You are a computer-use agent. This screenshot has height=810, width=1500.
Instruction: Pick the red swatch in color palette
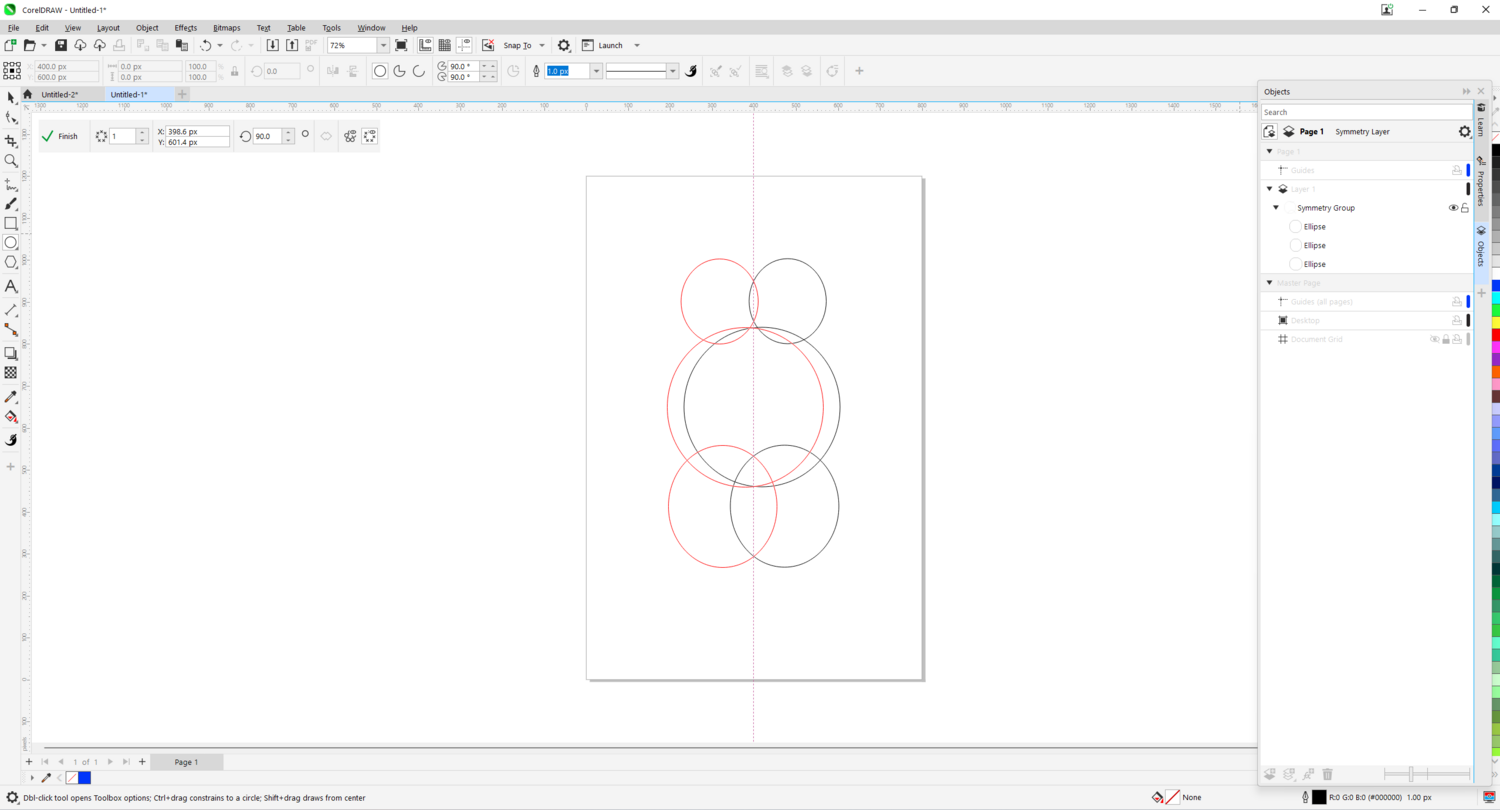[x=1495, y=335]
